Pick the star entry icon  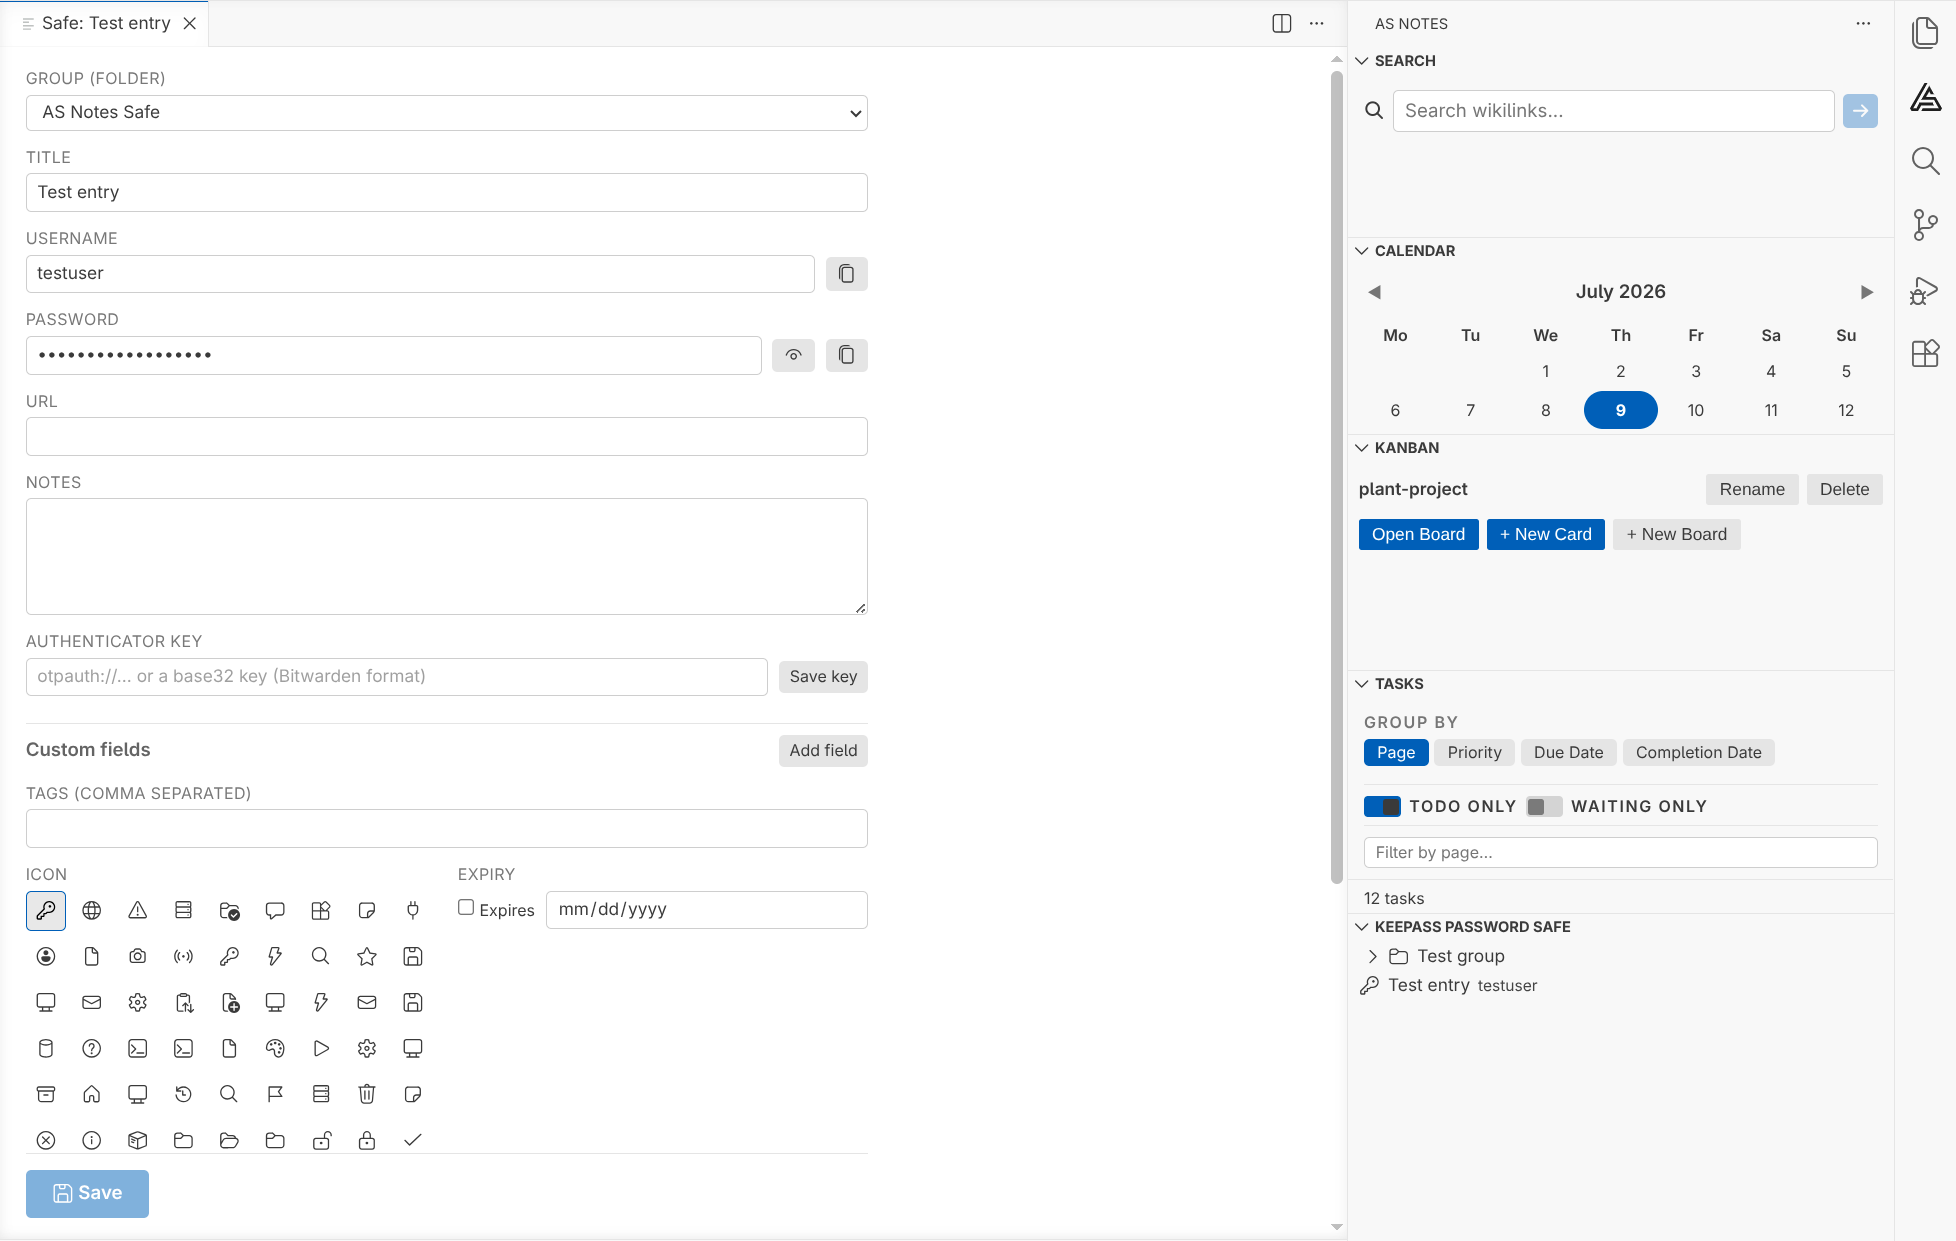[x=367, y=956]
